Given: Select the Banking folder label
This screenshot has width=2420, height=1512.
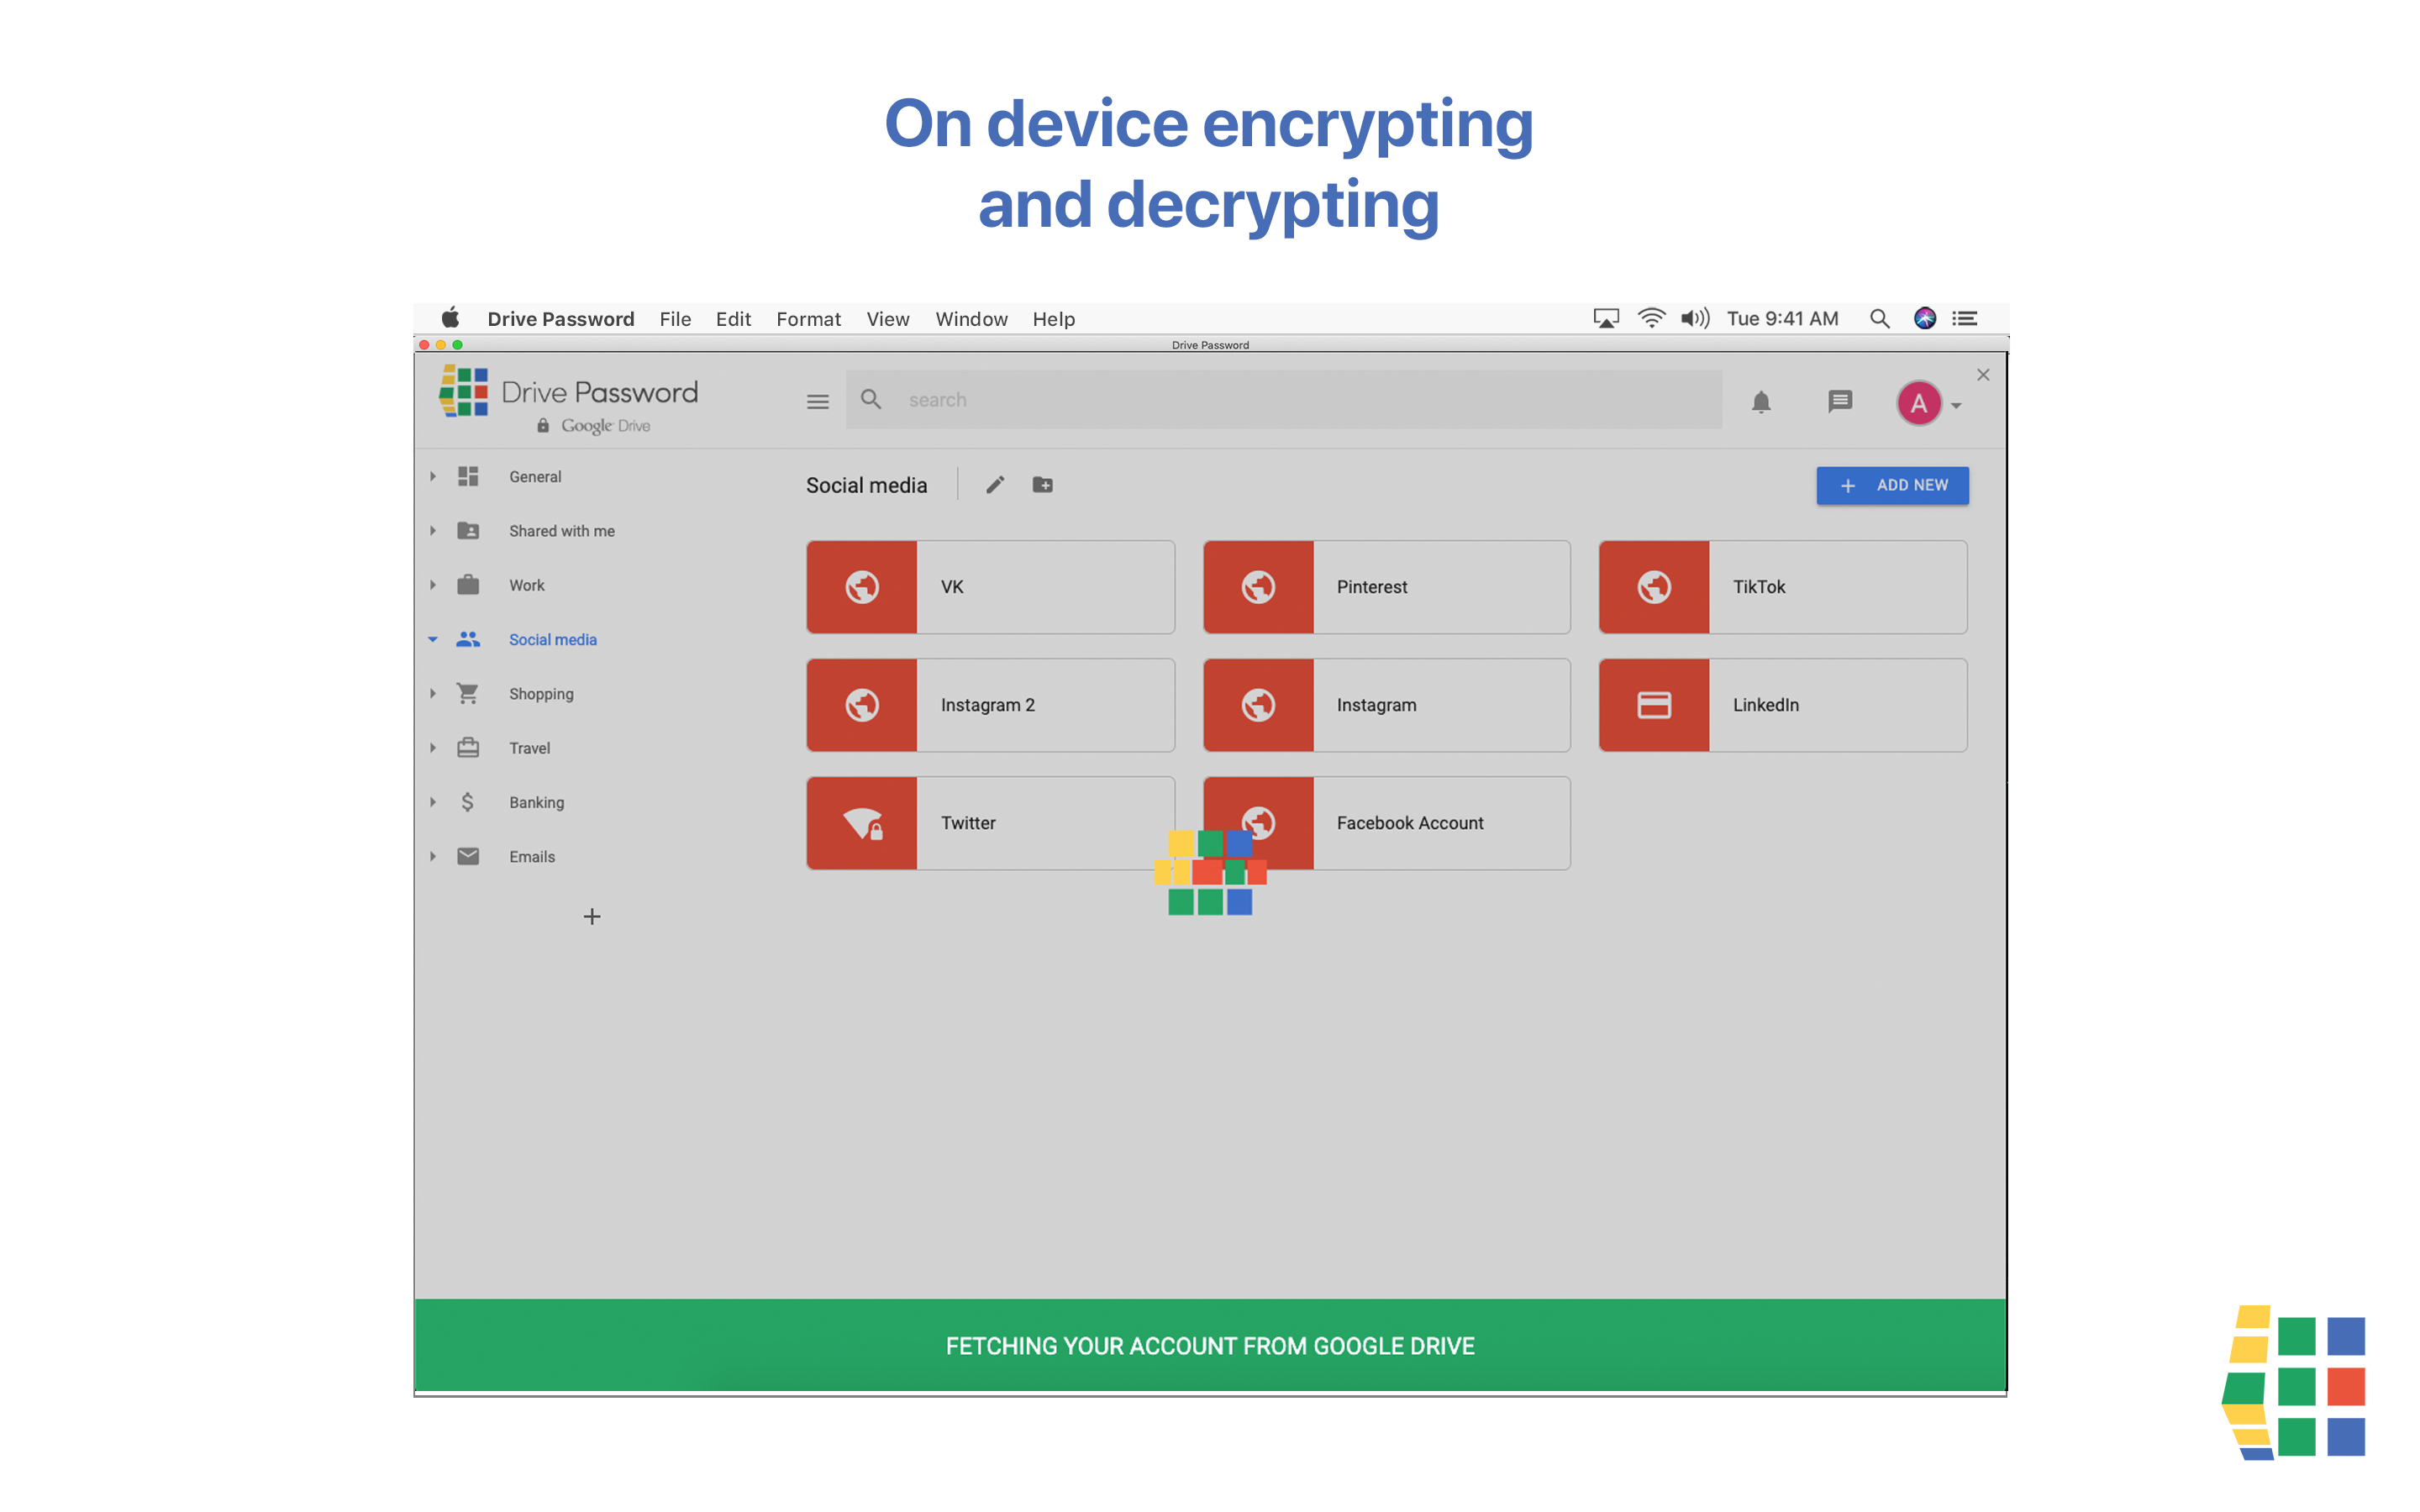Looking at the screenshot, I should tap(536, 802).
